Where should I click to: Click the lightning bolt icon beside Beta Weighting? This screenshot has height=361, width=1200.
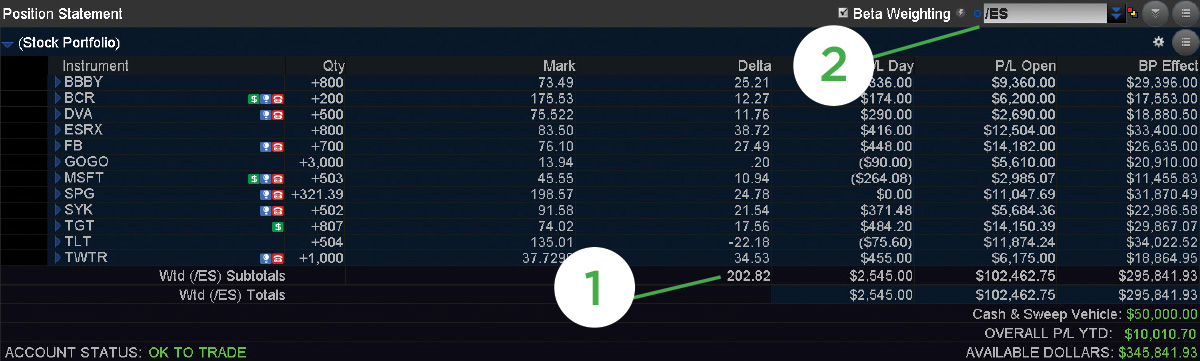coord(962,13)
